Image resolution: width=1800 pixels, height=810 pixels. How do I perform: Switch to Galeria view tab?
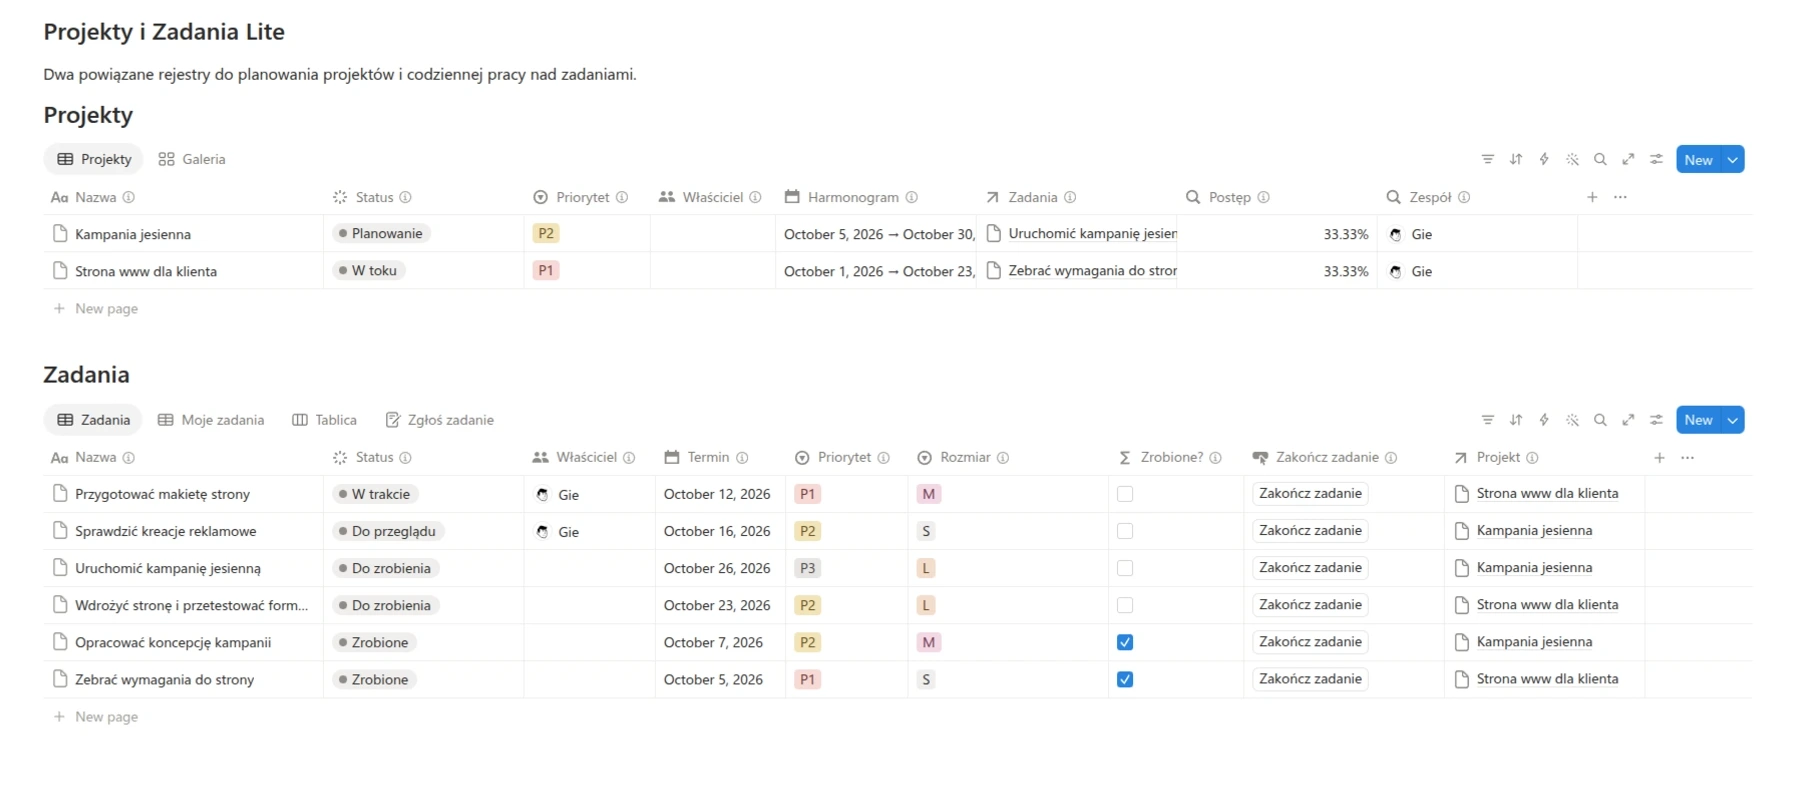192,159
